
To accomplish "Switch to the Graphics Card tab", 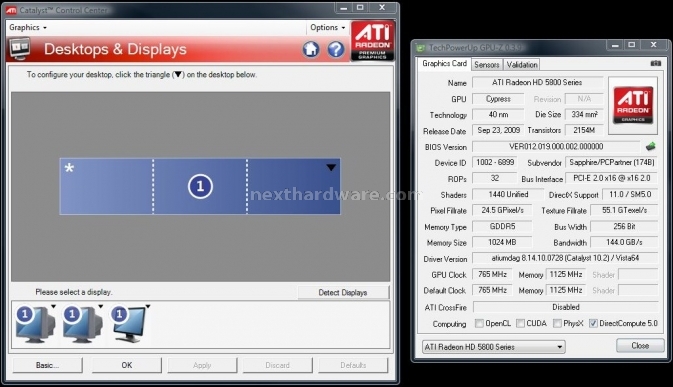I will pos(444,63).
